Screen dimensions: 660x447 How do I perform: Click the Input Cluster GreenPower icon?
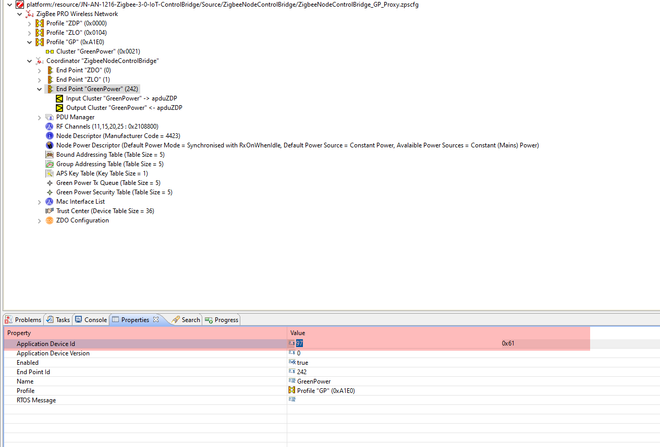[59, 98]
